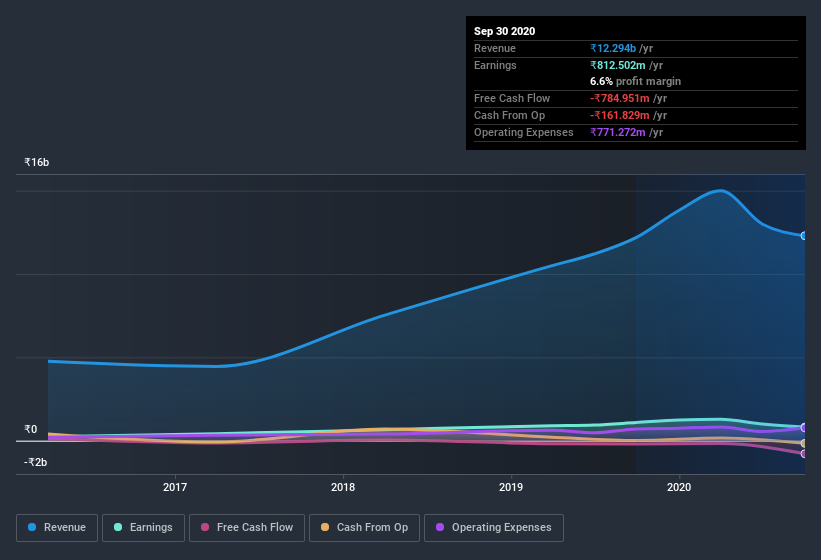
Task: Click the 6.6% profit margin text
Action: click(636, 81)
